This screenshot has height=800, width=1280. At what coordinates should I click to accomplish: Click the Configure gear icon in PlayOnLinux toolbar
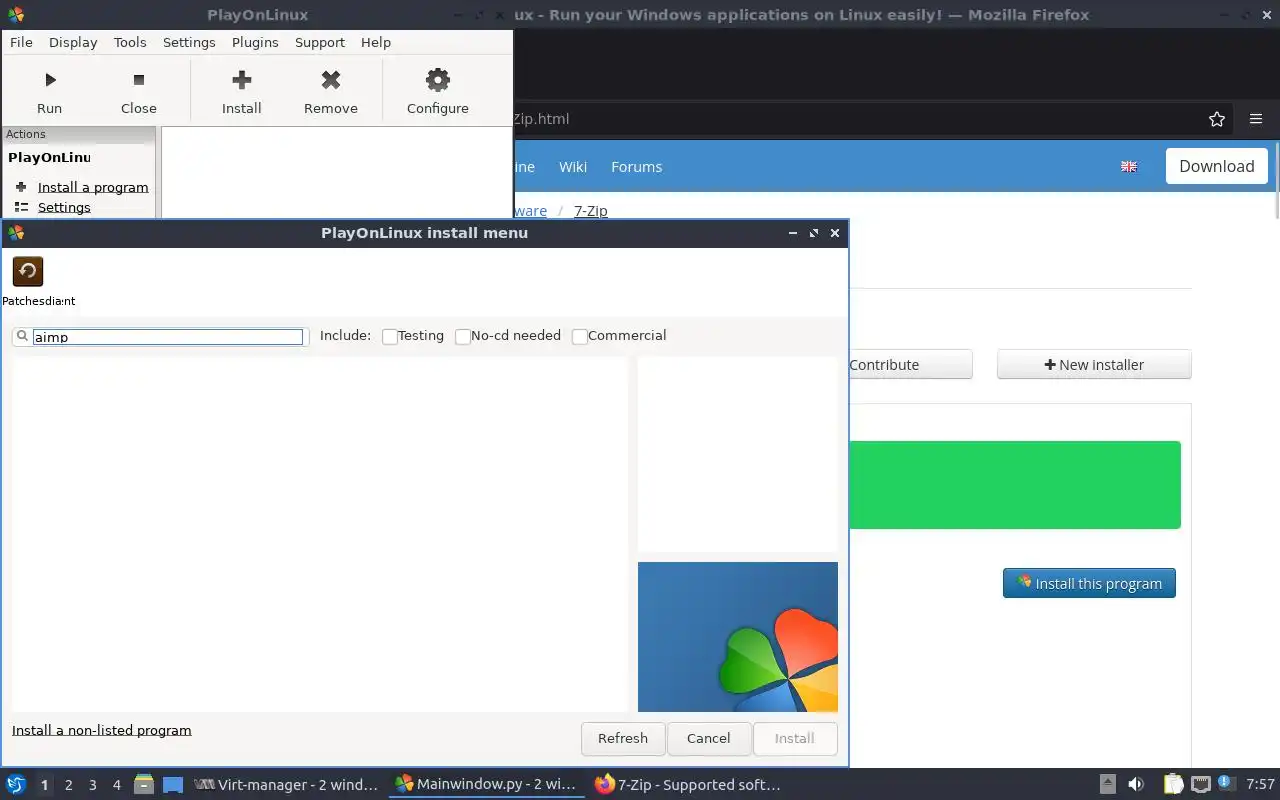point(437,80)
